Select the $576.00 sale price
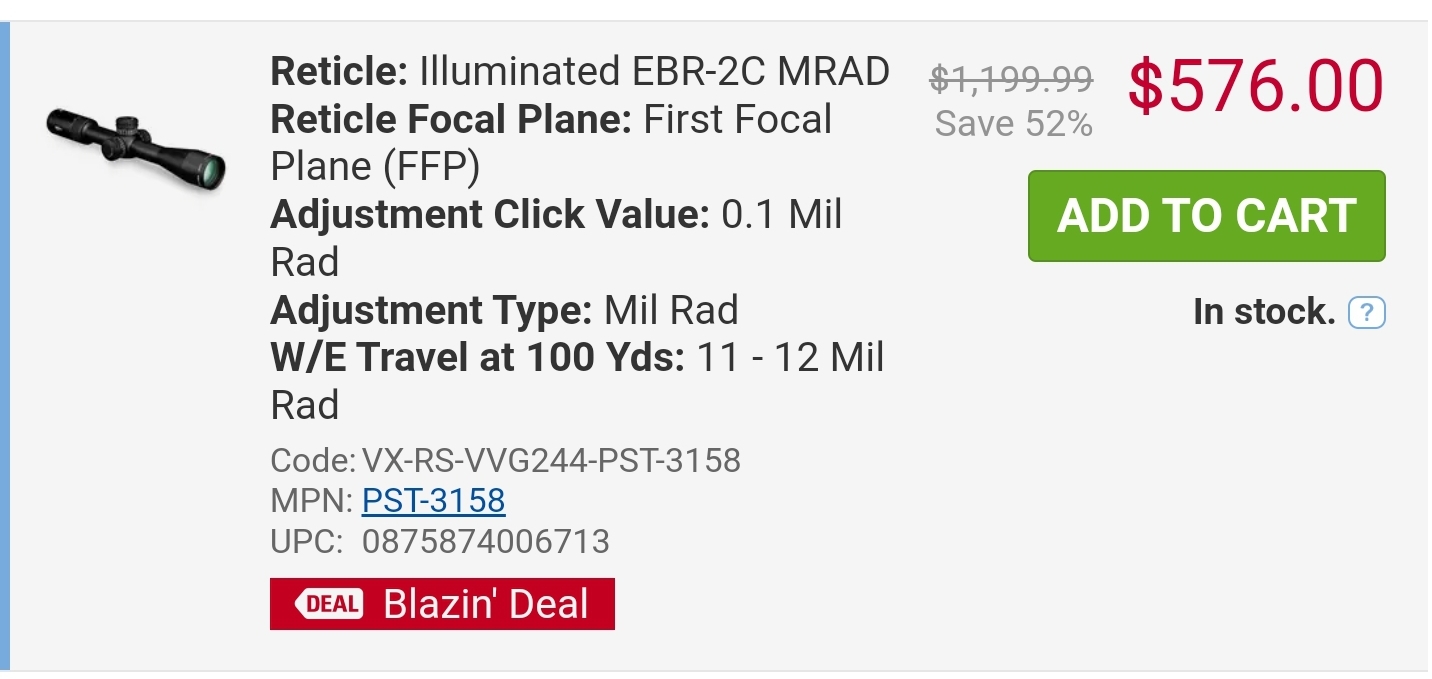This screenshot has width=1432, height=679. tap(1256, 86)
